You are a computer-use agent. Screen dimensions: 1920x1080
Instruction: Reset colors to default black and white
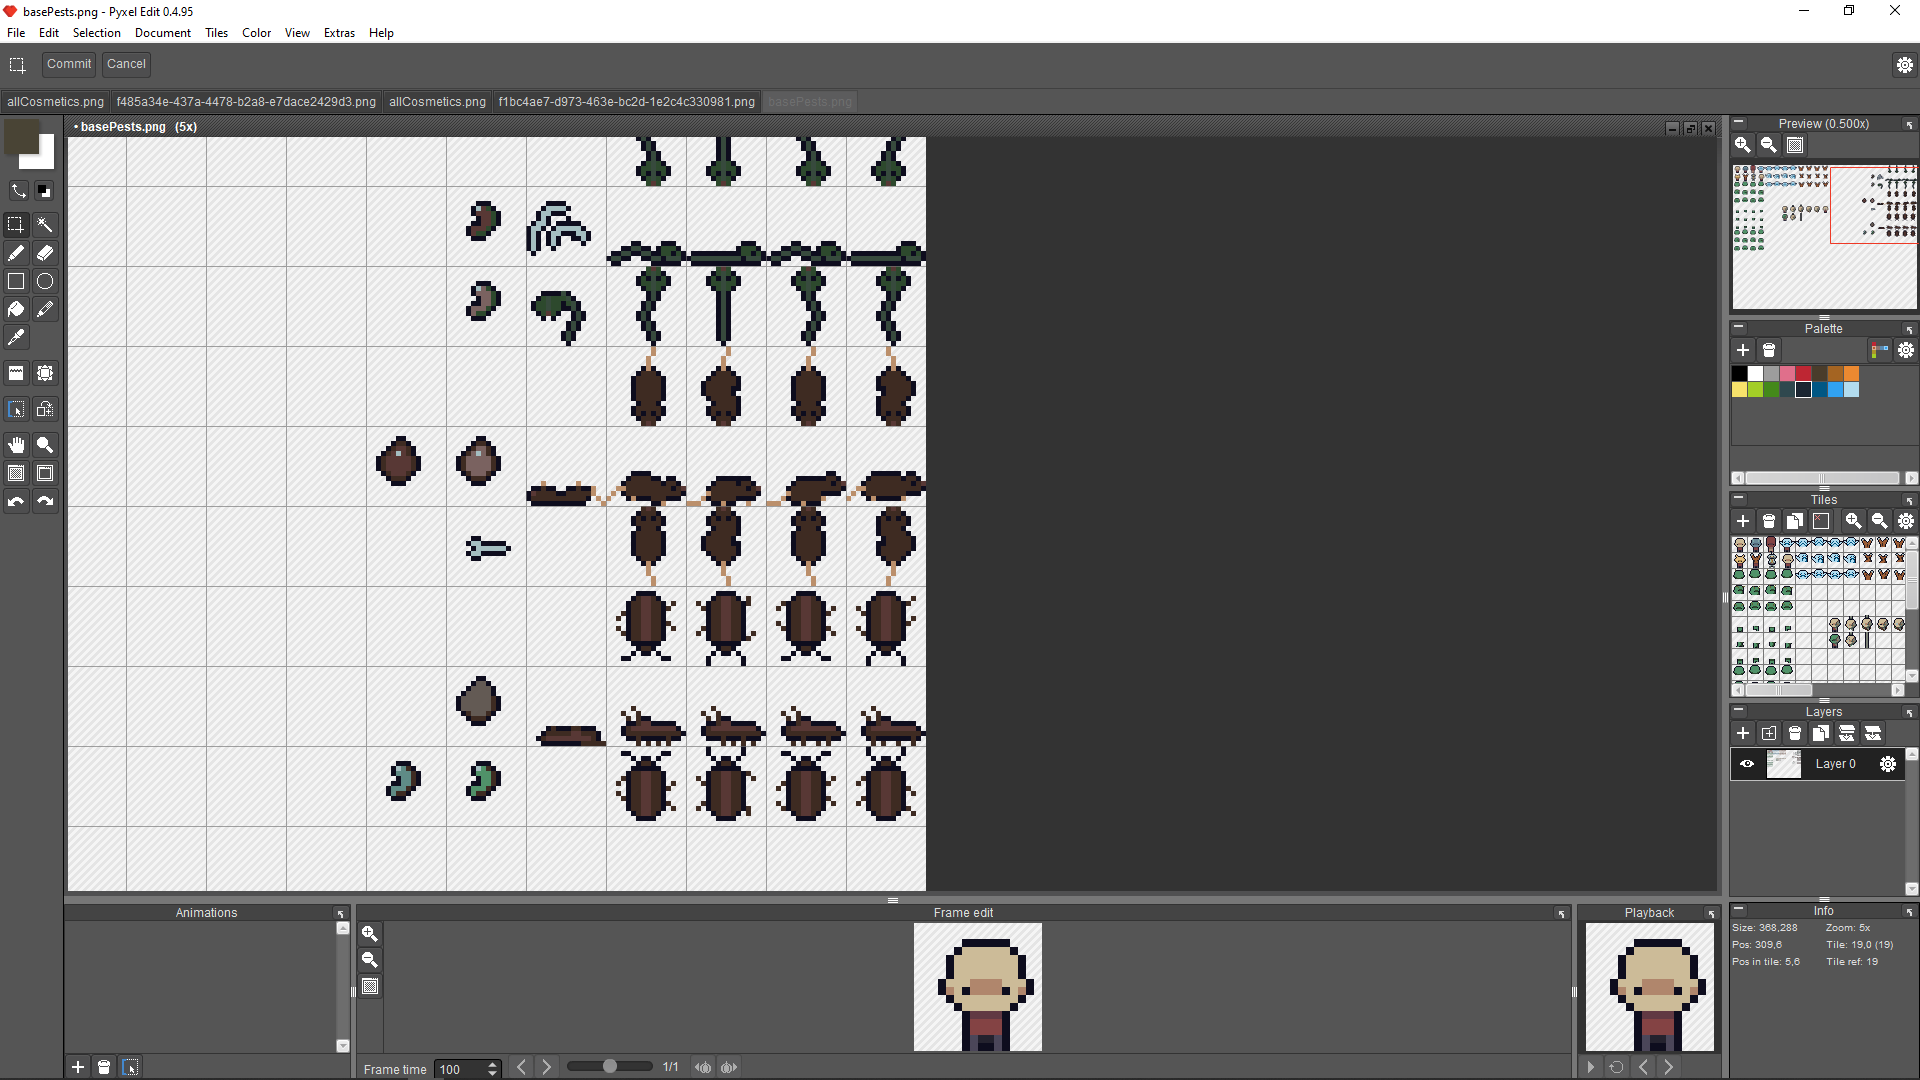click(45, 190)
